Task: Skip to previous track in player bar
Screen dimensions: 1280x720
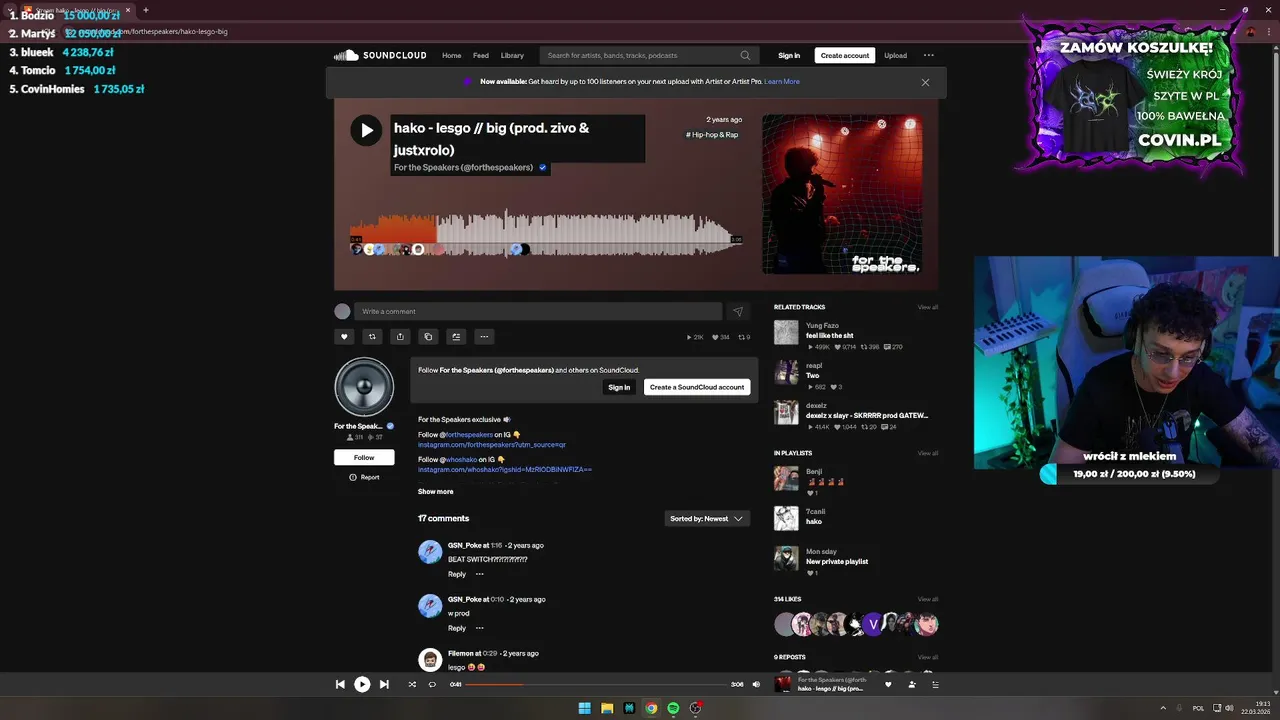Action: click(340, 684)
